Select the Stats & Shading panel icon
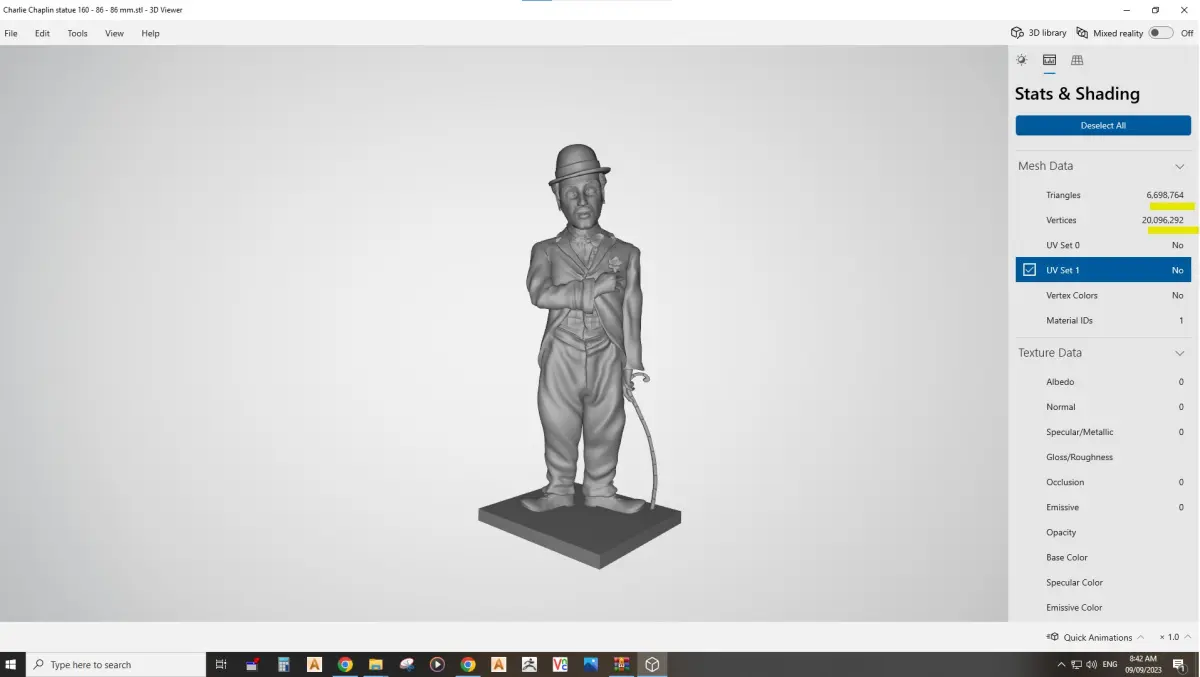The image size is (1200, 677). [1049, 60]
